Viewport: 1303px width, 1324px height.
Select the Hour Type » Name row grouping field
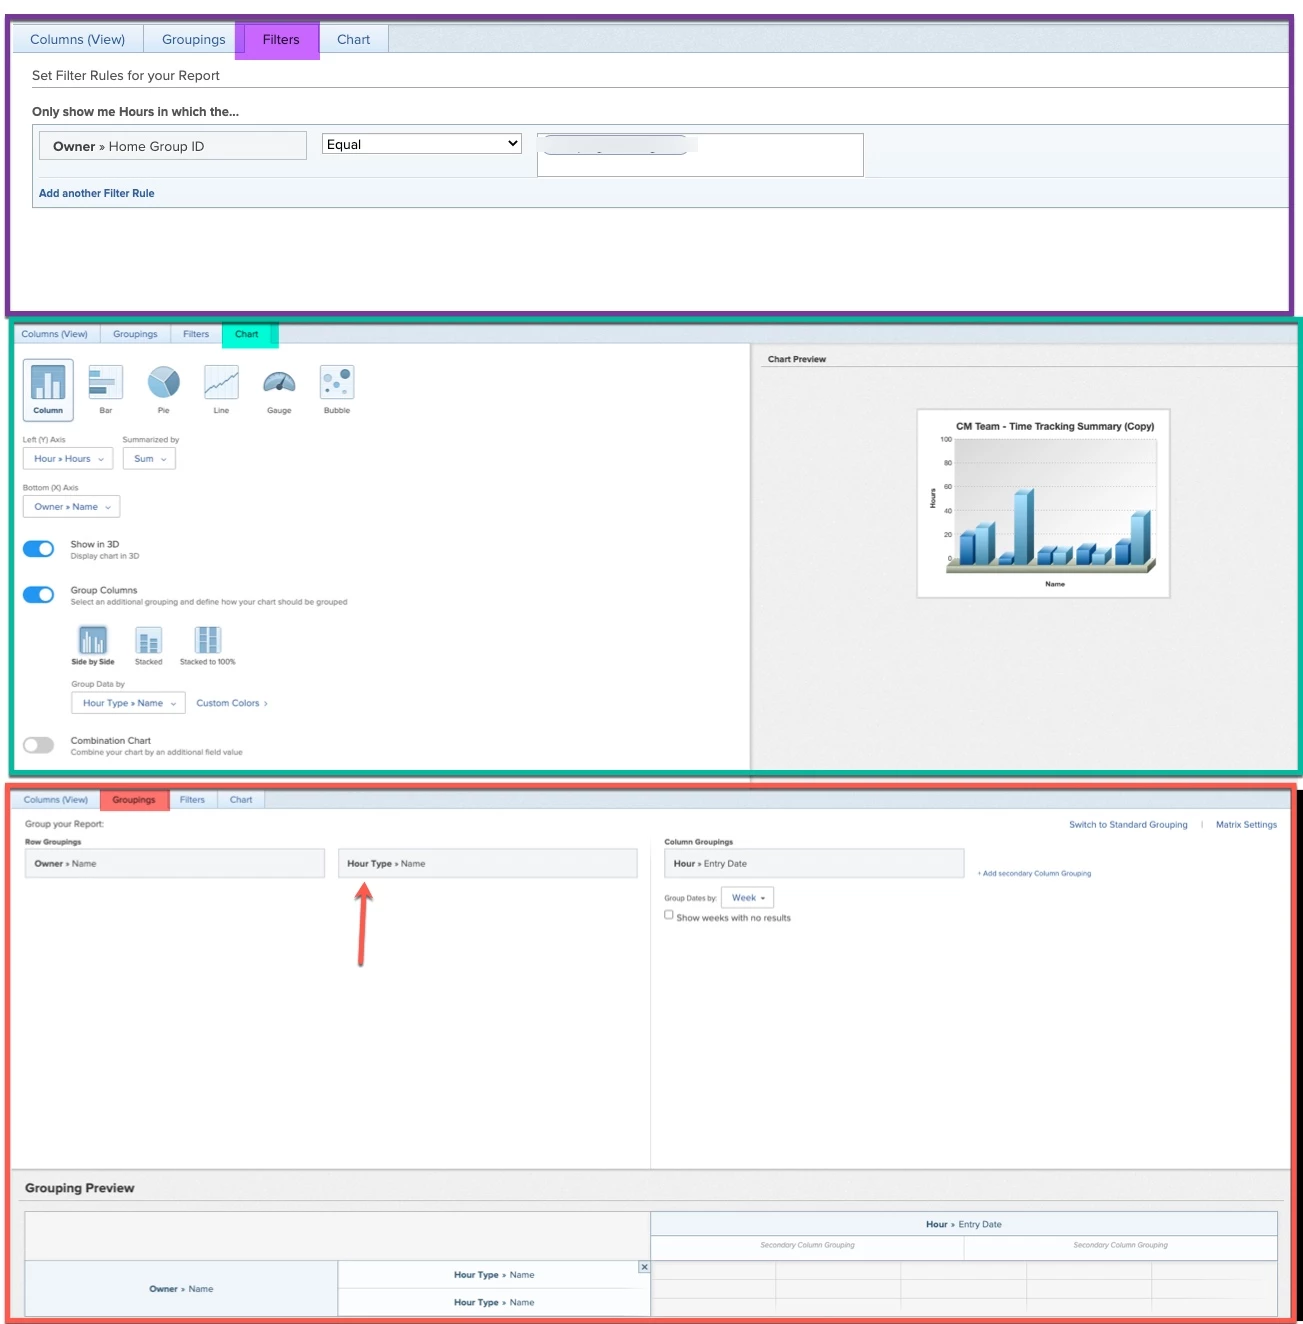tap(488, 863)
